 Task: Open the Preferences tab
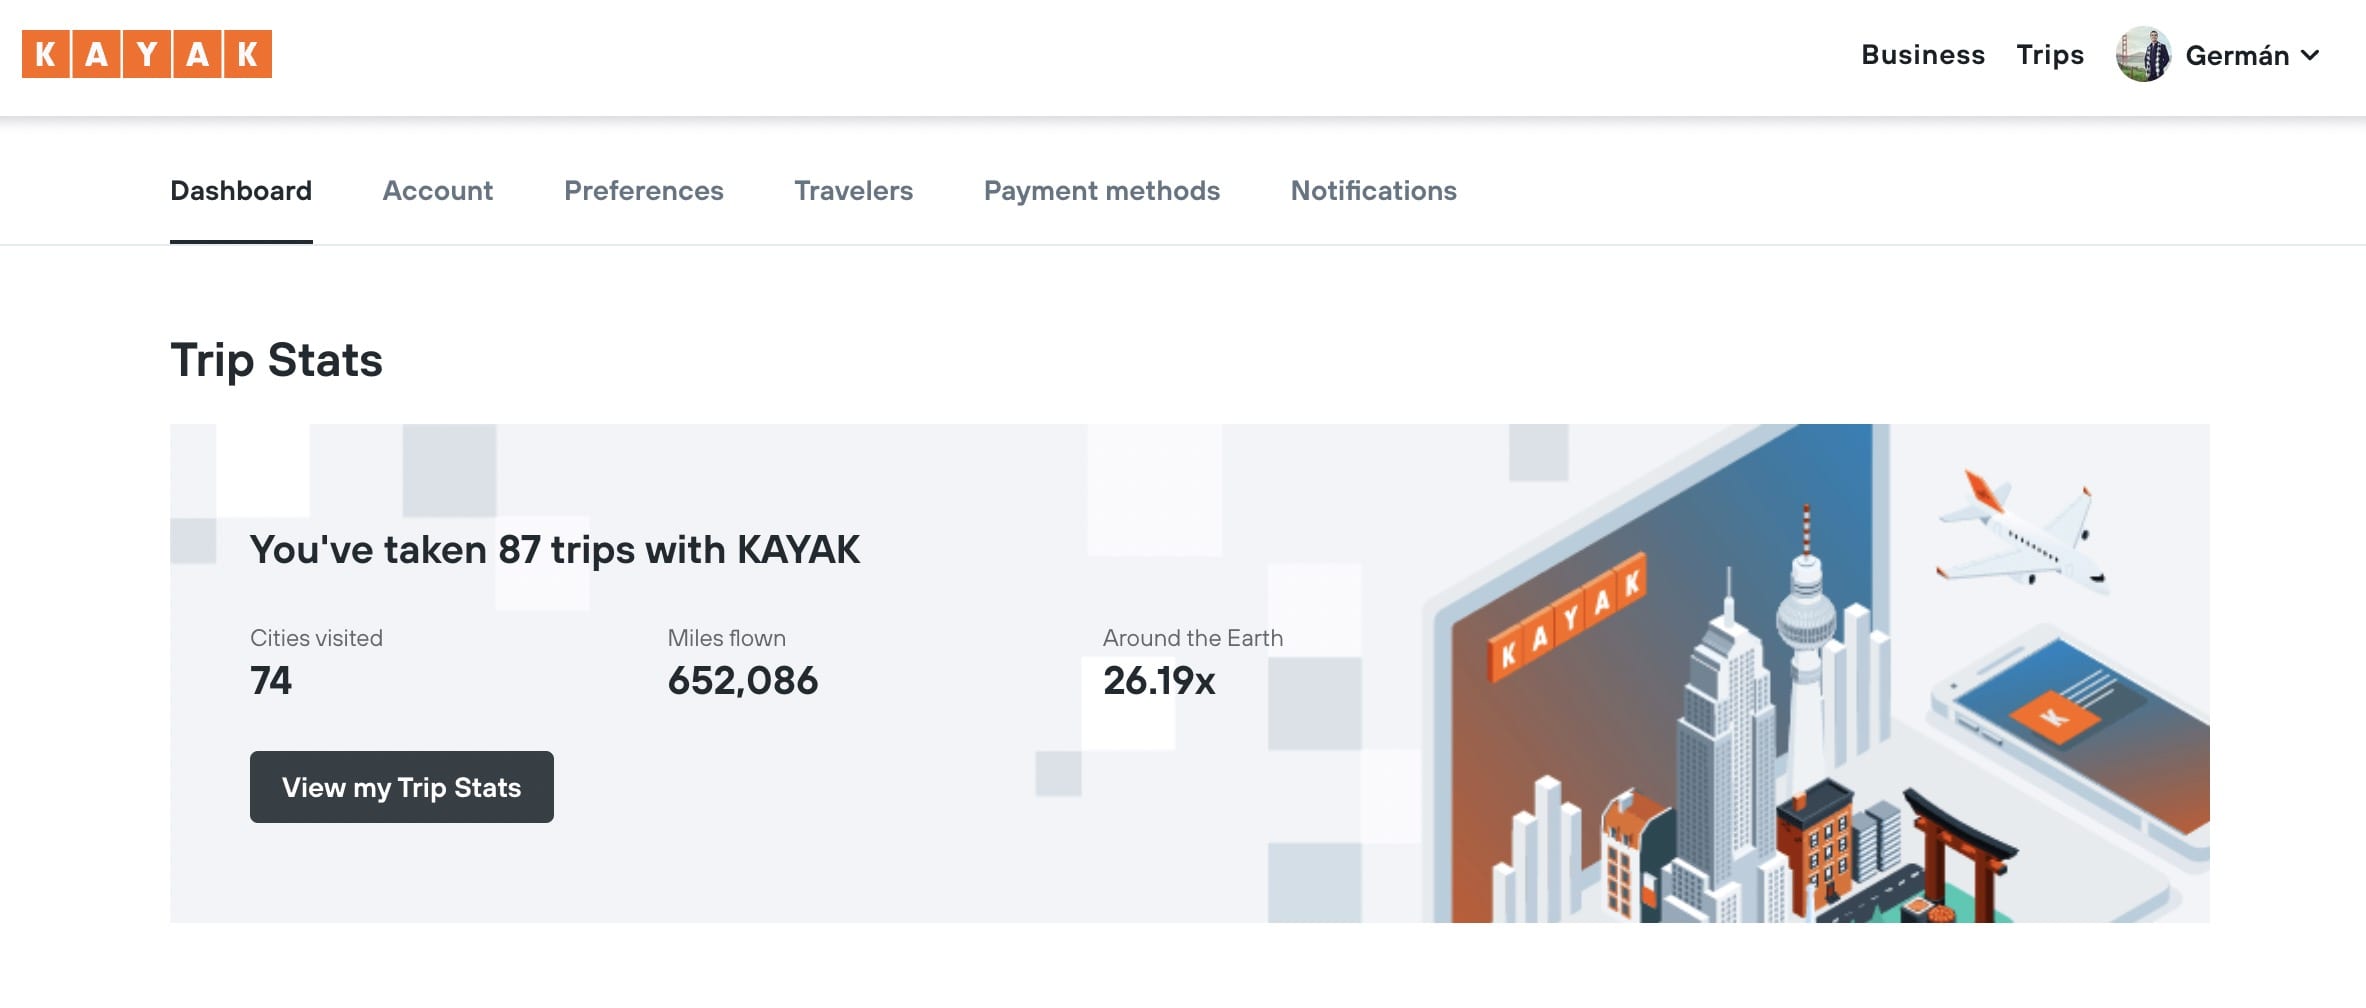pos(643,191)
